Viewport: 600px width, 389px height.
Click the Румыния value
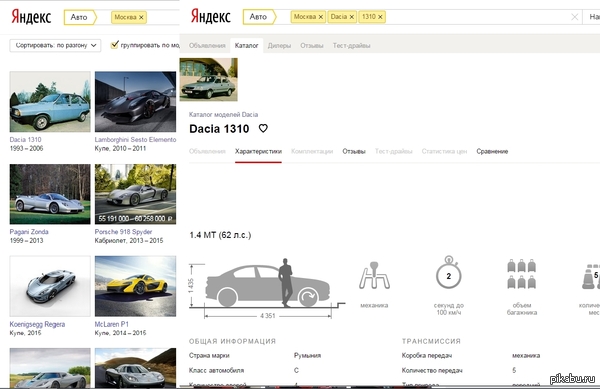coord(307,356)
